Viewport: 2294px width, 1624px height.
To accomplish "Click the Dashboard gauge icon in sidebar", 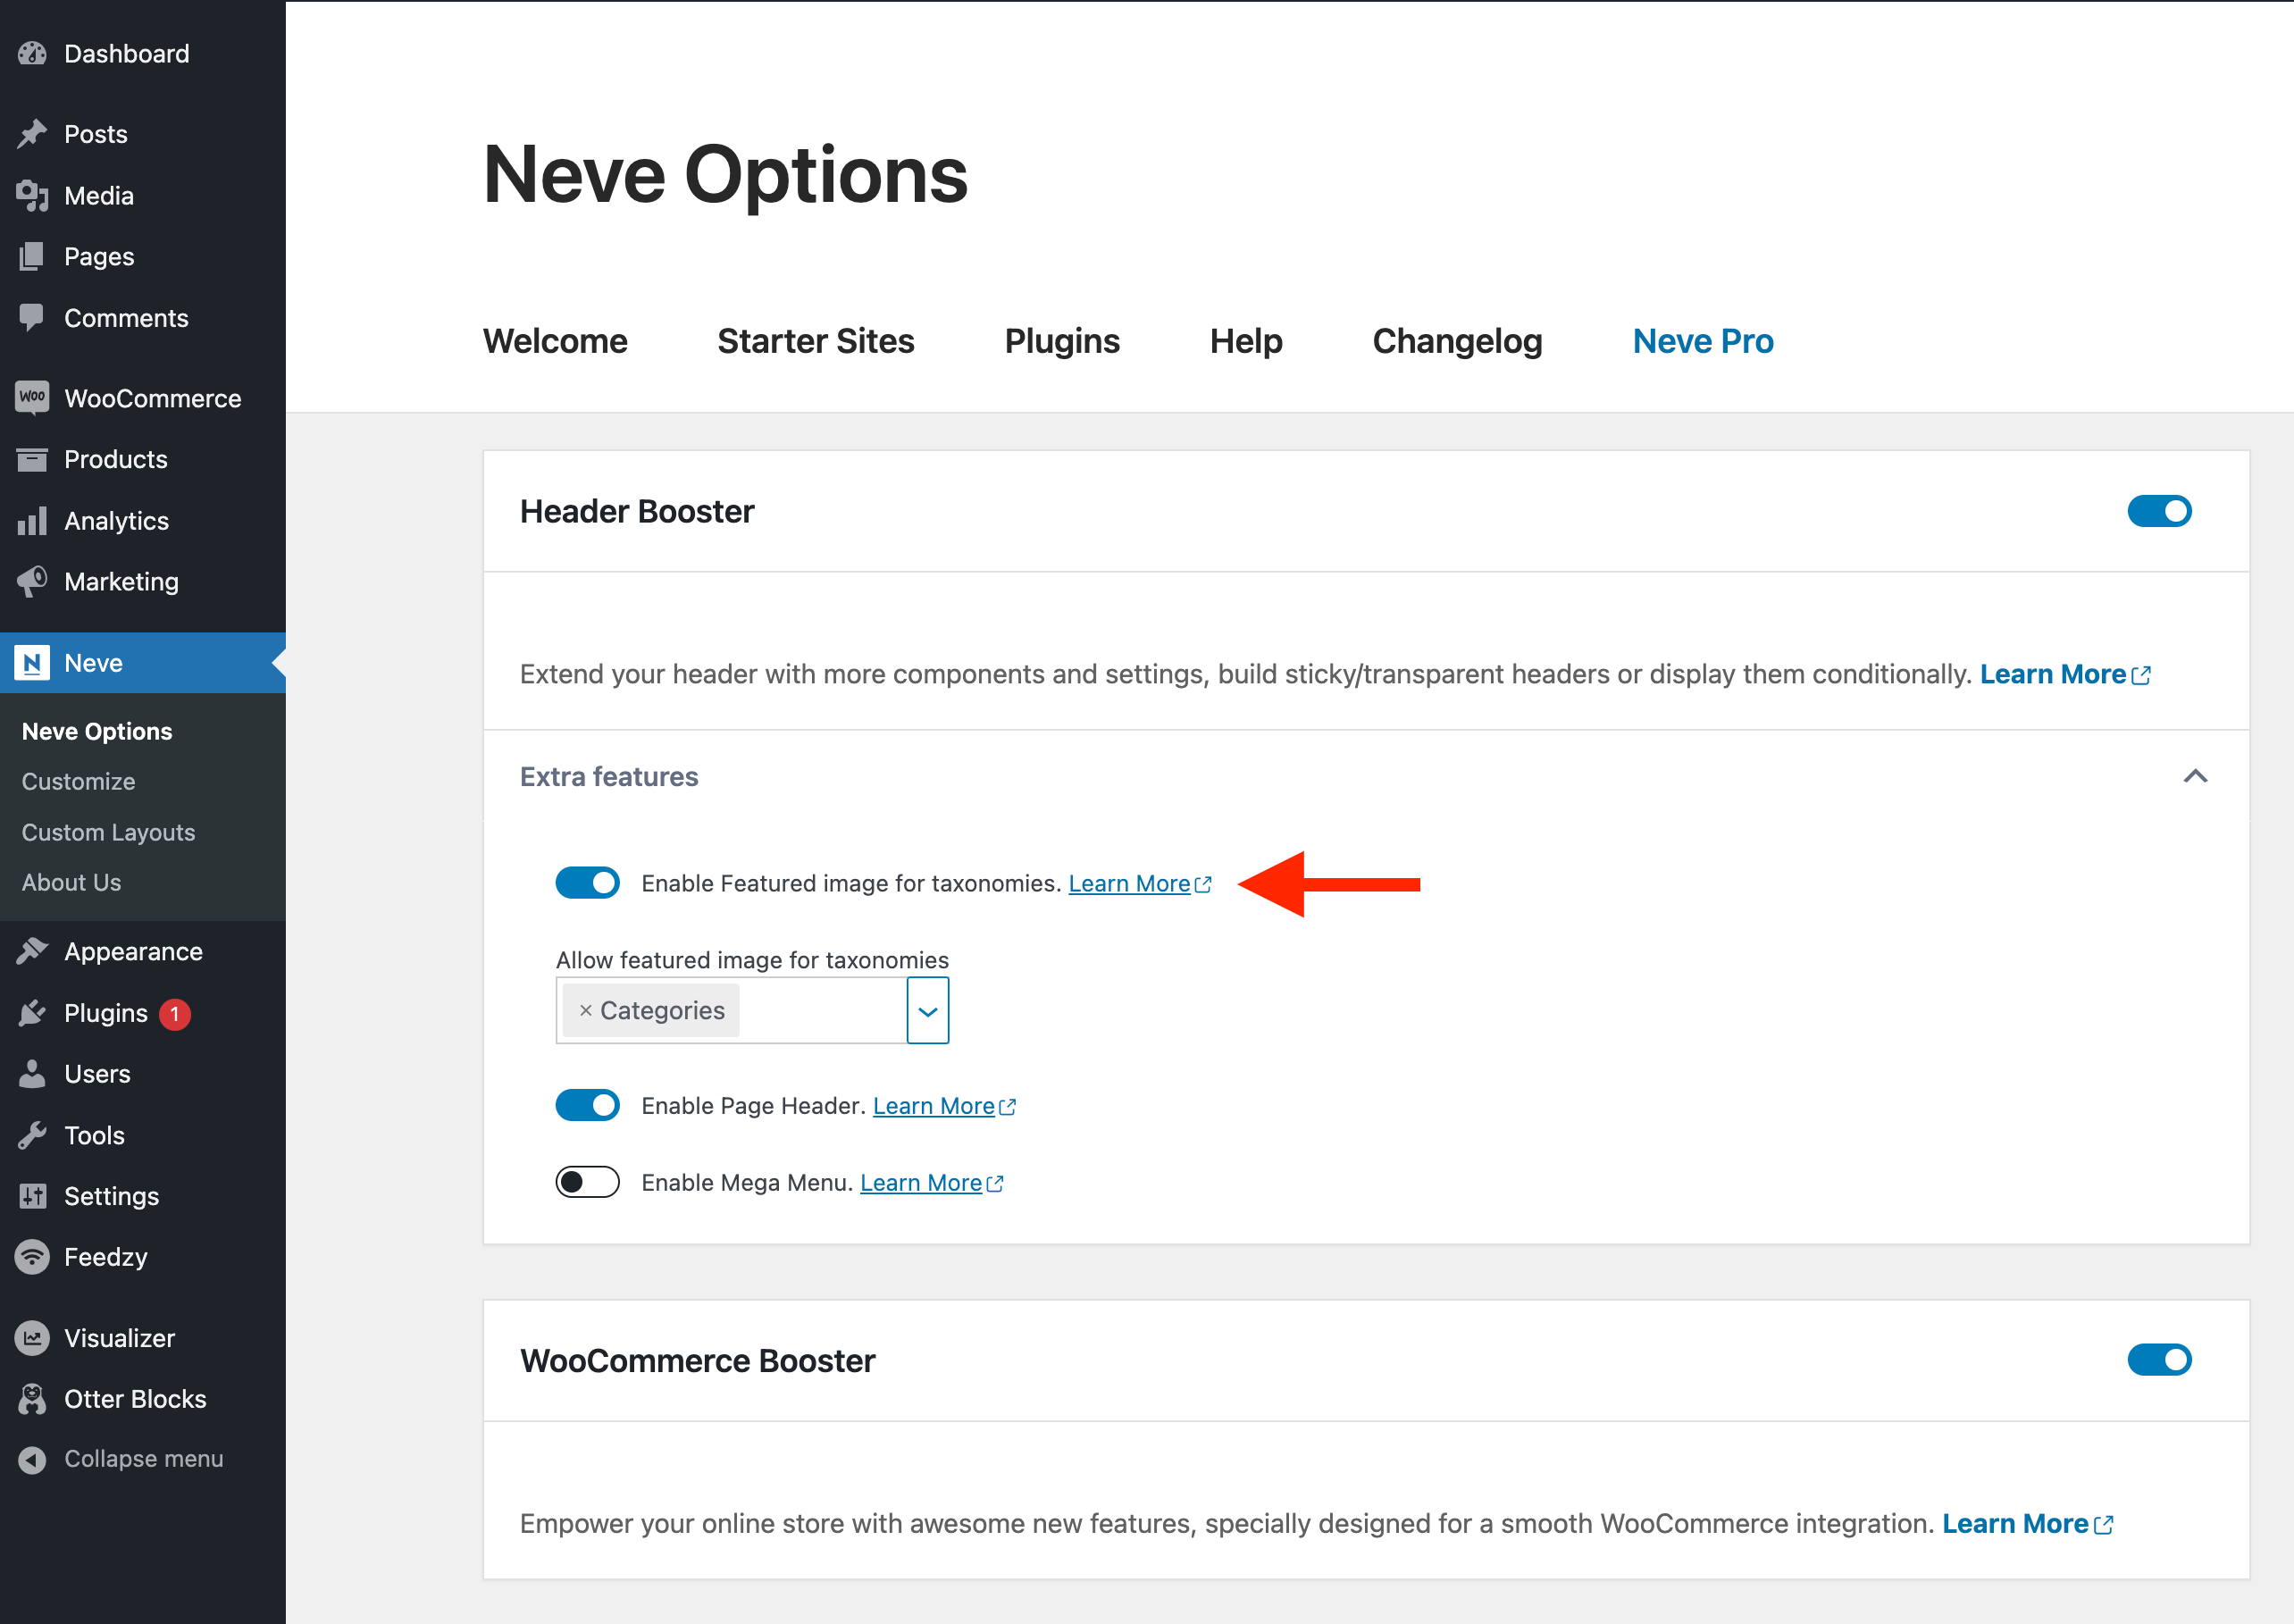I will tap(32, 54).
